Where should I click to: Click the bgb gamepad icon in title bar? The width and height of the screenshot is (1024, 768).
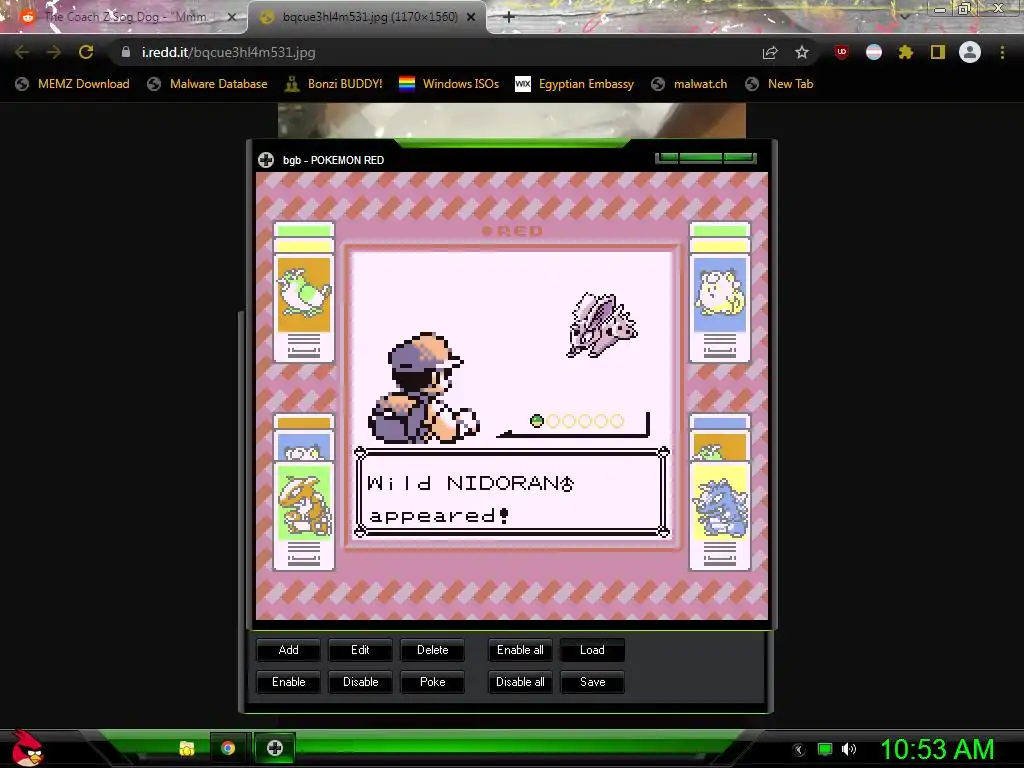(x=266, y=160)
